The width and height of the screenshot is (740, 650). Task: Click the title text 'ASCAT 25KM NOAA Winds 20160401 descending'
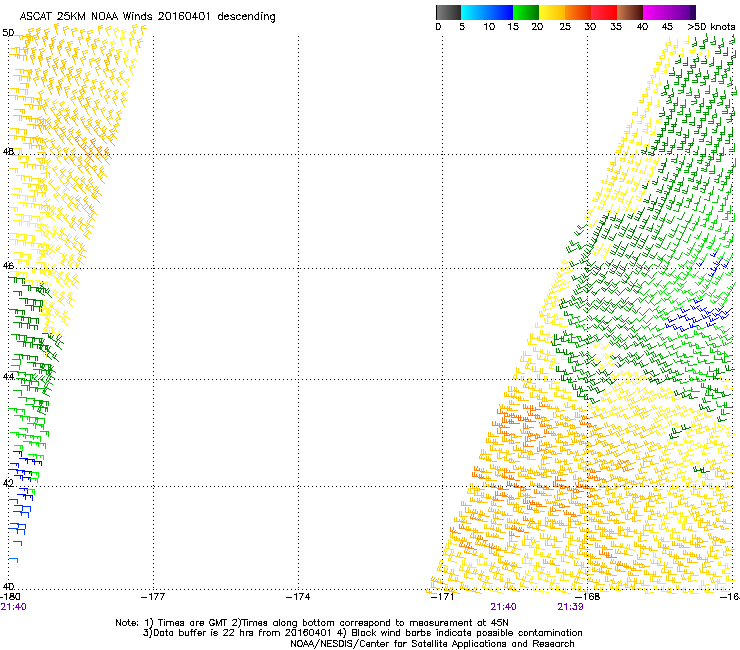click(x=147, y=17)
